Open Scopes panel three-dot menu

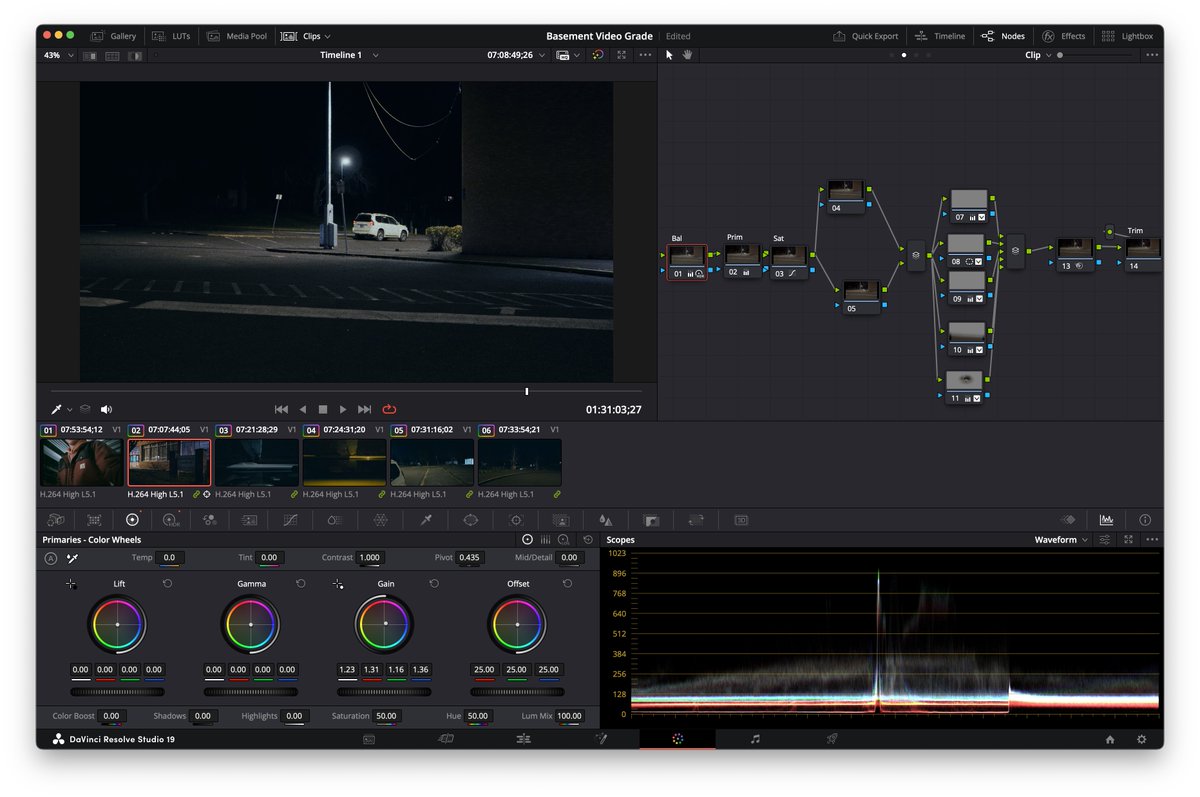pos(1151,539)
